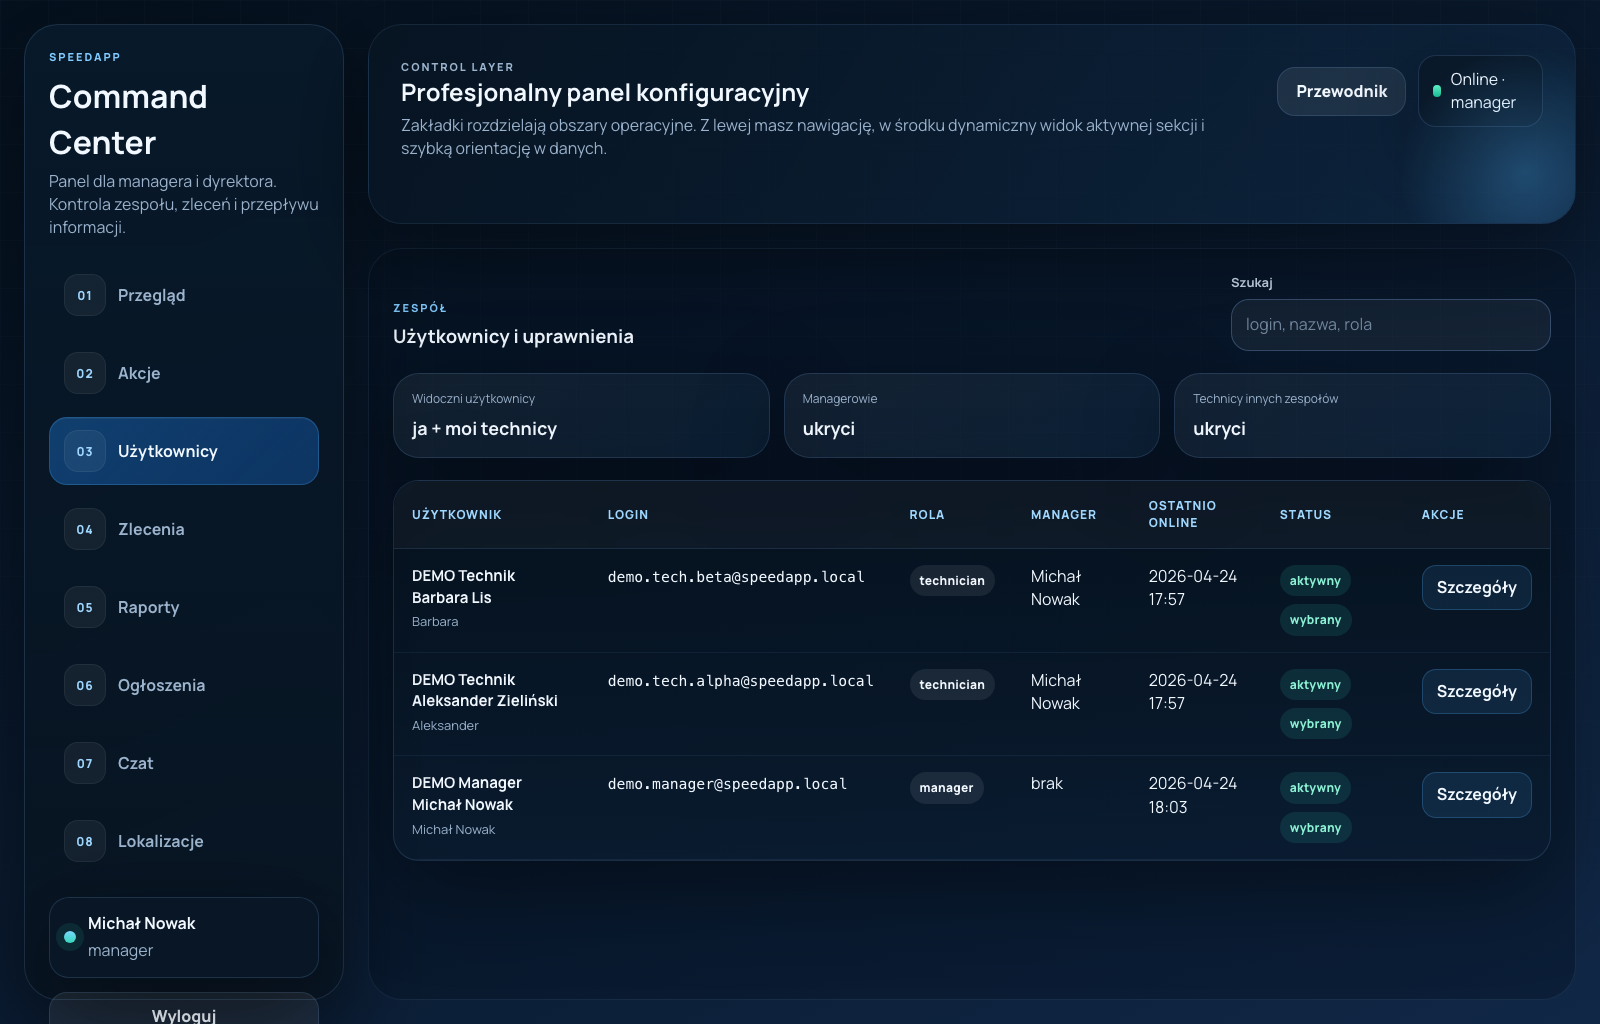Click the status dot beside Michał Nowak
This screenshot has width=1600, height=1024.
coord(70,937)
